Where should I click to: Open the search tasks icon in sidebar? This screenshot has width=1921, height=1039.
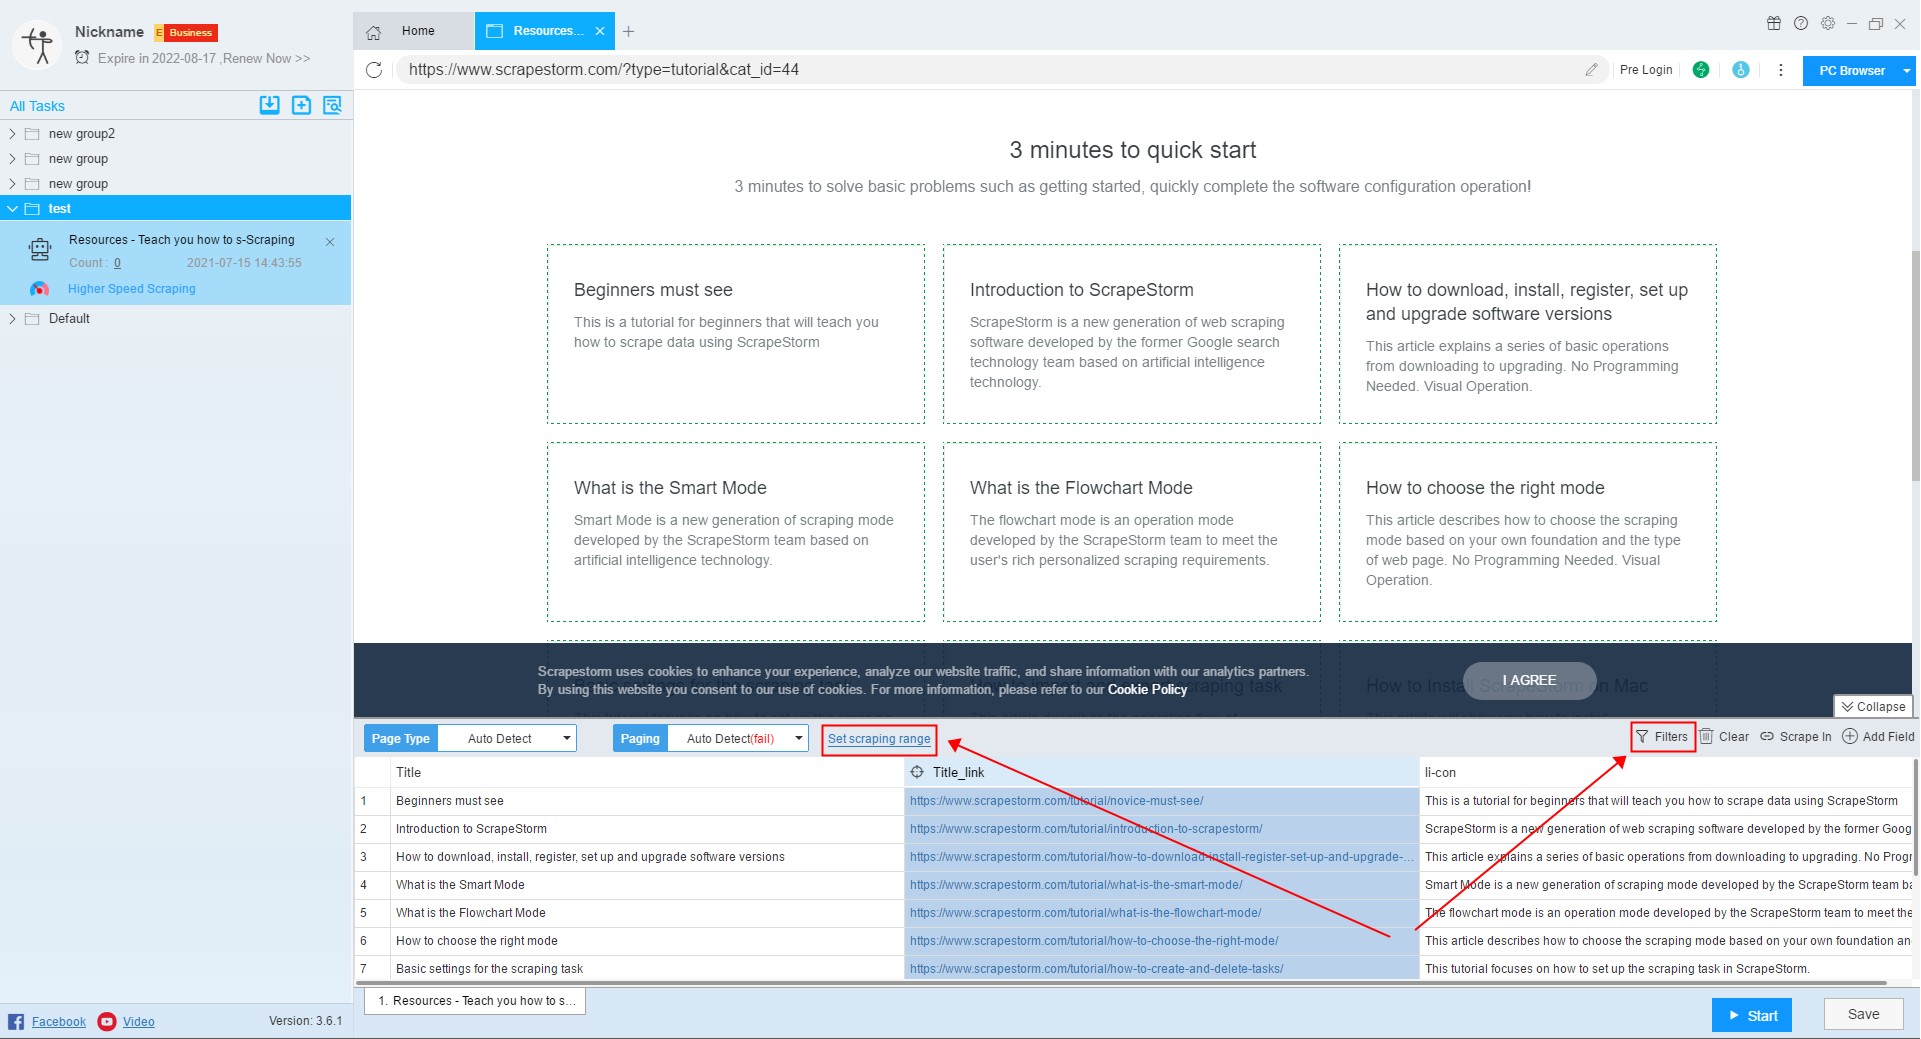point(333,105)
